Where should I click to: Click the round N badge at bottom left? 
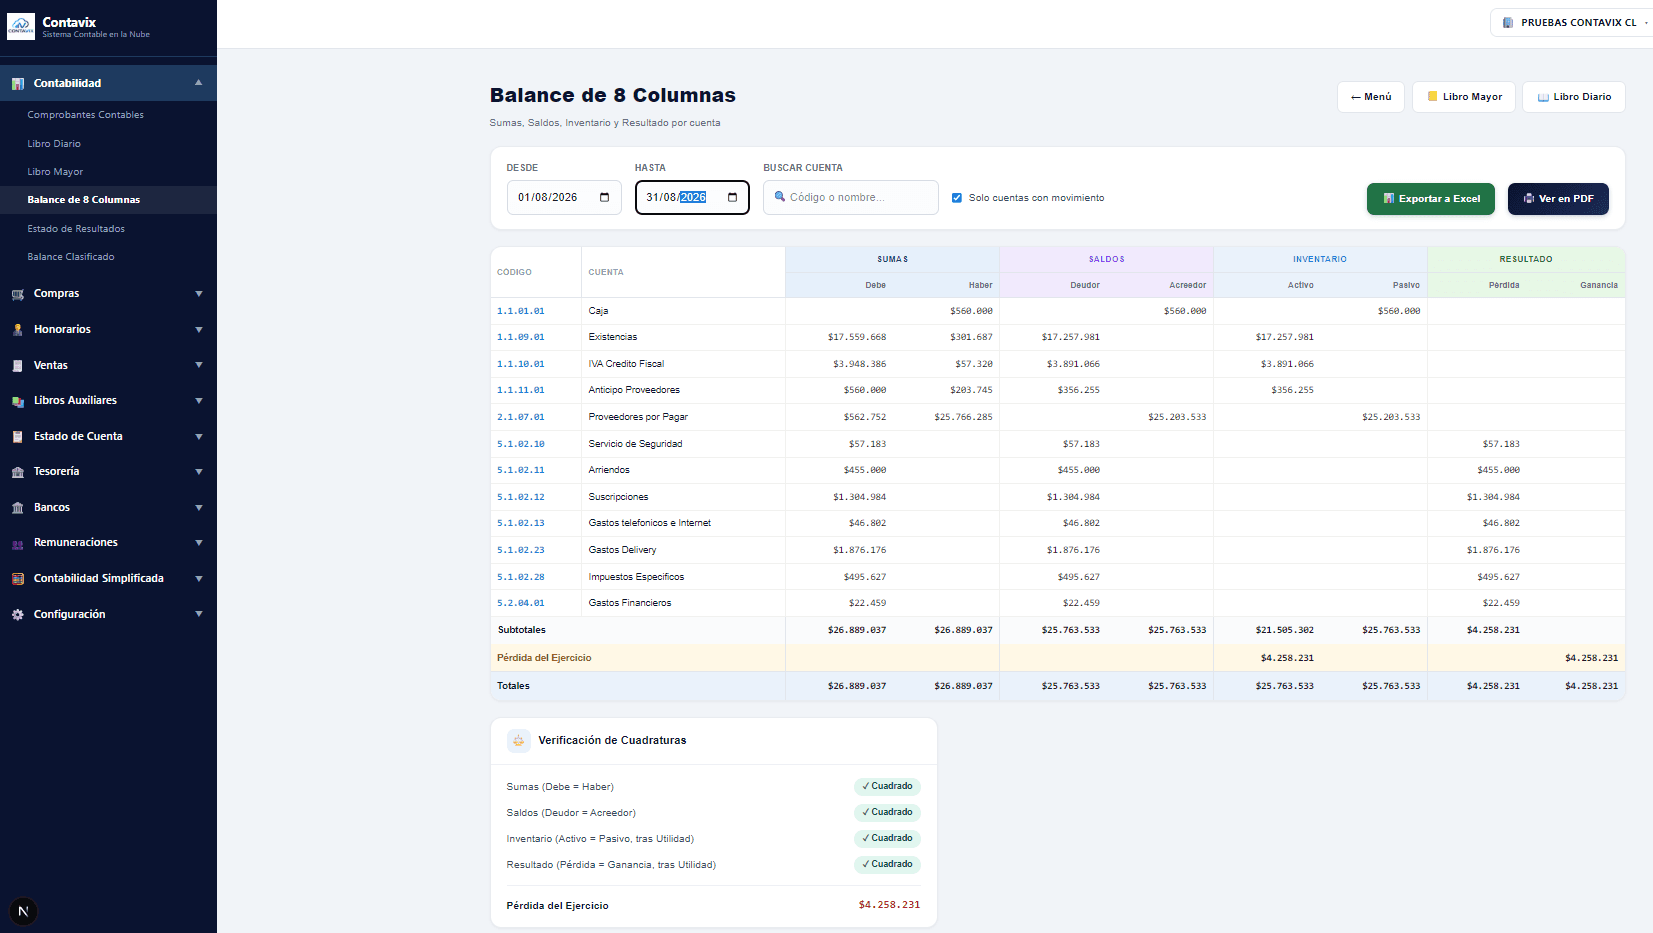23,911
